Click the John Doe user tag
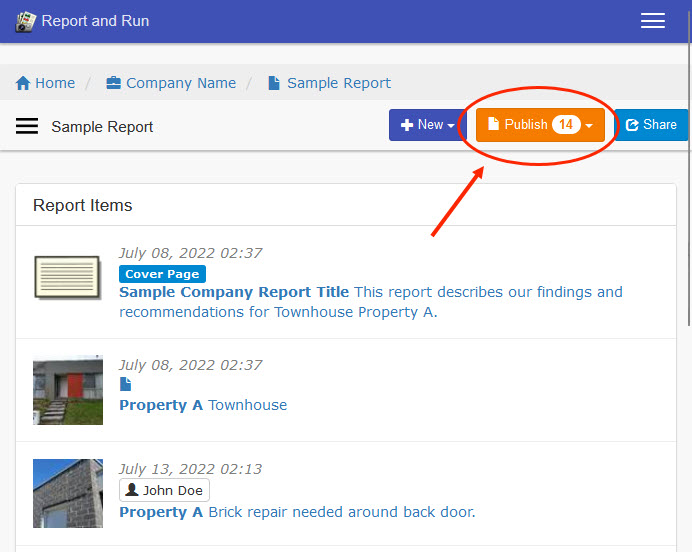 (164, 490)
